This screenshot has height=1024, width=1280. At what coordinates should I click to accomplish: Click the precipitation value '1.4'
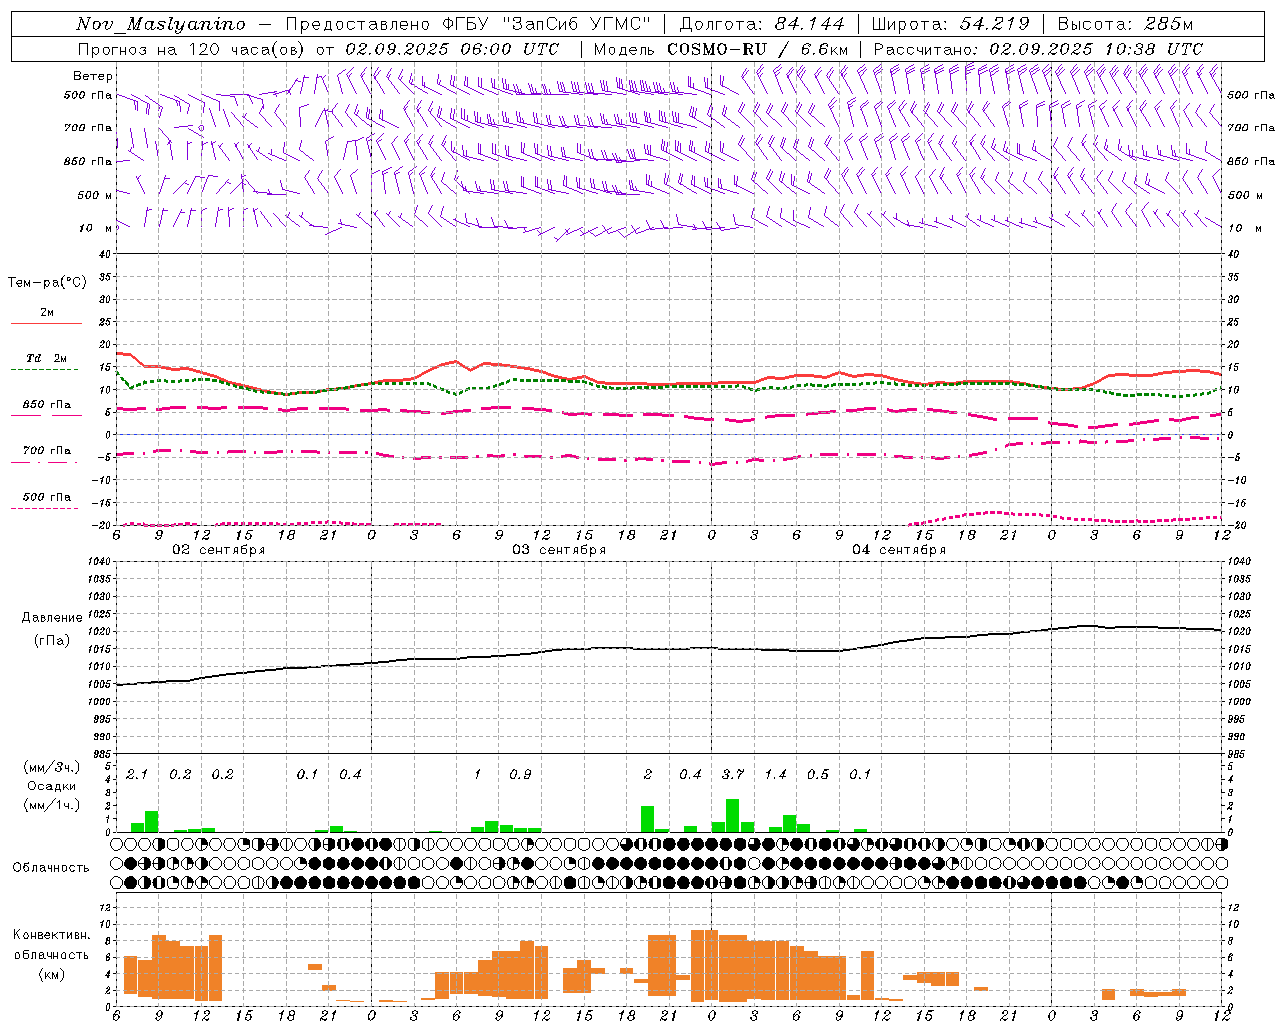click(776, 774)
